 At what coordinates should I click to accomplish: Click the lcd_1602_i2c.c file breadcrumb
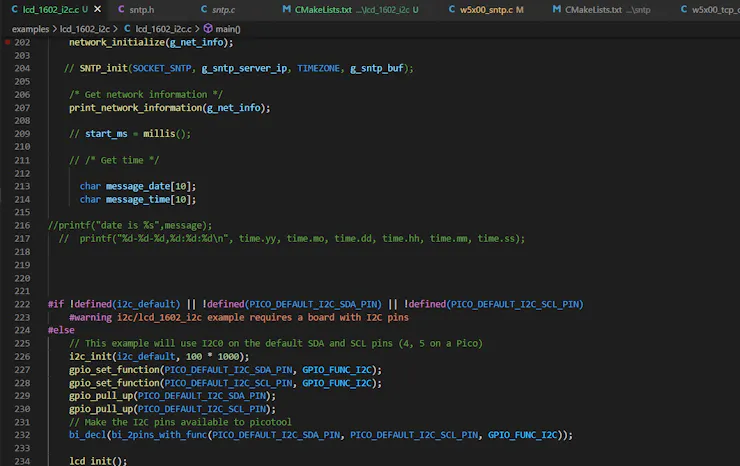(163, 29)
